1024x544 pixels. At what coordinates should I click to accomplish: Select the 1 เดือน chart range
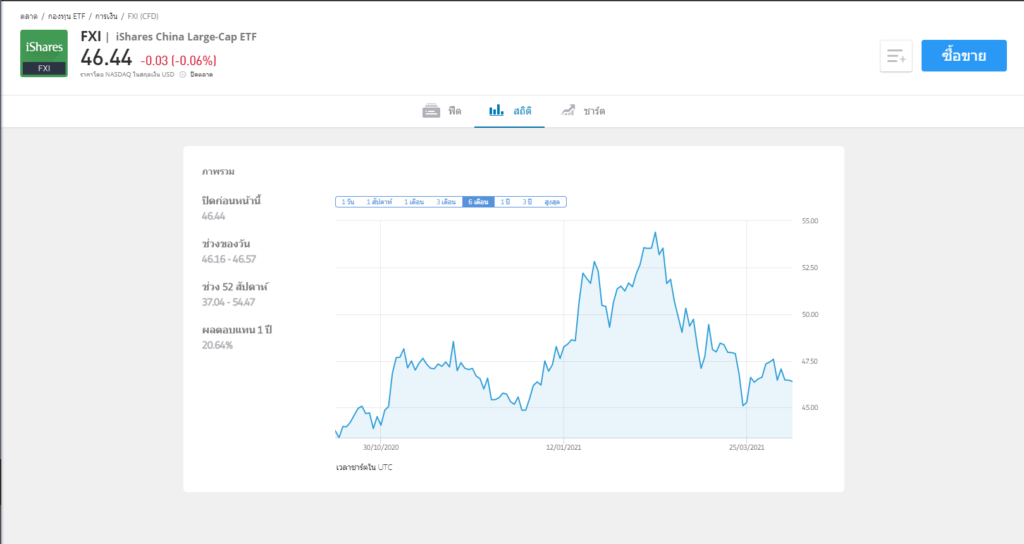pos(414,202)
